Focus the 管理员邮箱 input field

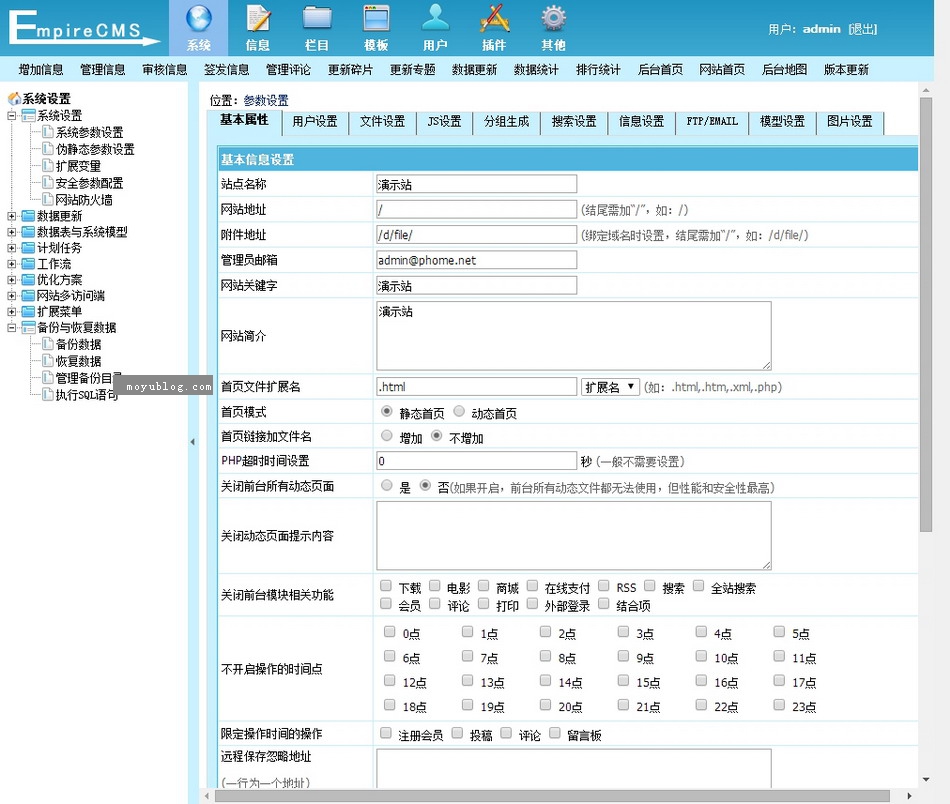click(476, 260)
